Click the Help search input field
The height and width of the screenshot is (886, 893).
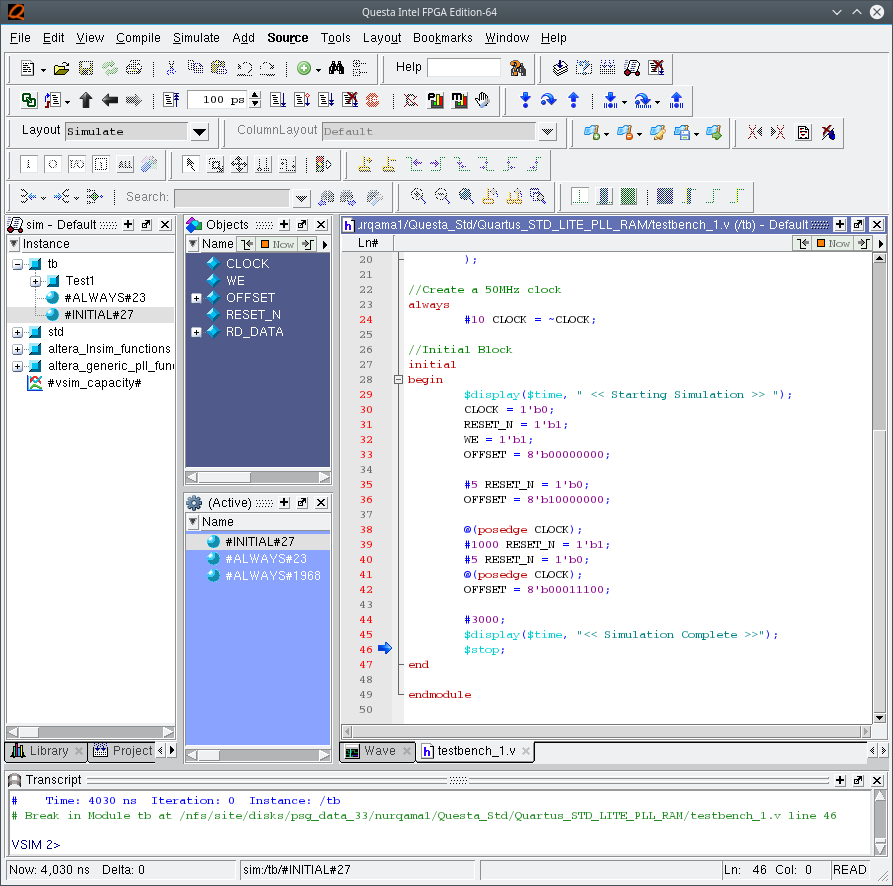pyautogui.click(x=463, y=68)
